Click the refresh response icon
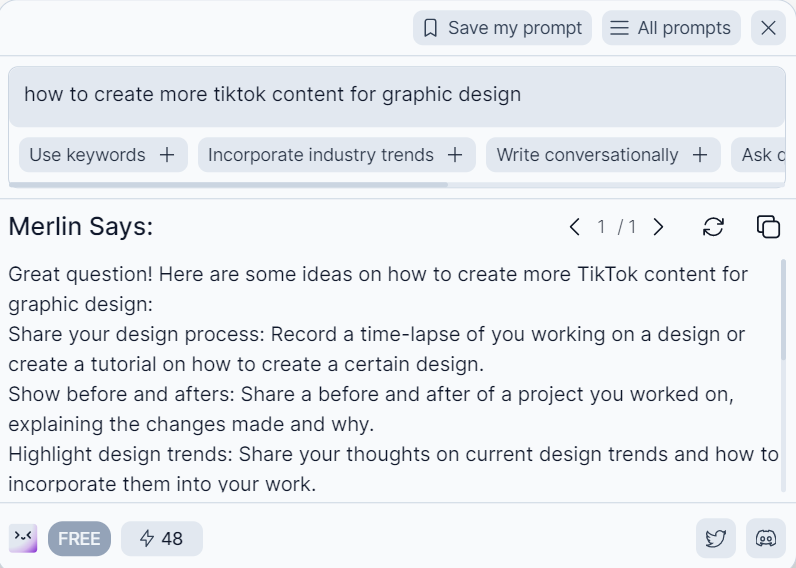Screen dimensions: 796x568 [x=713, y=227]
